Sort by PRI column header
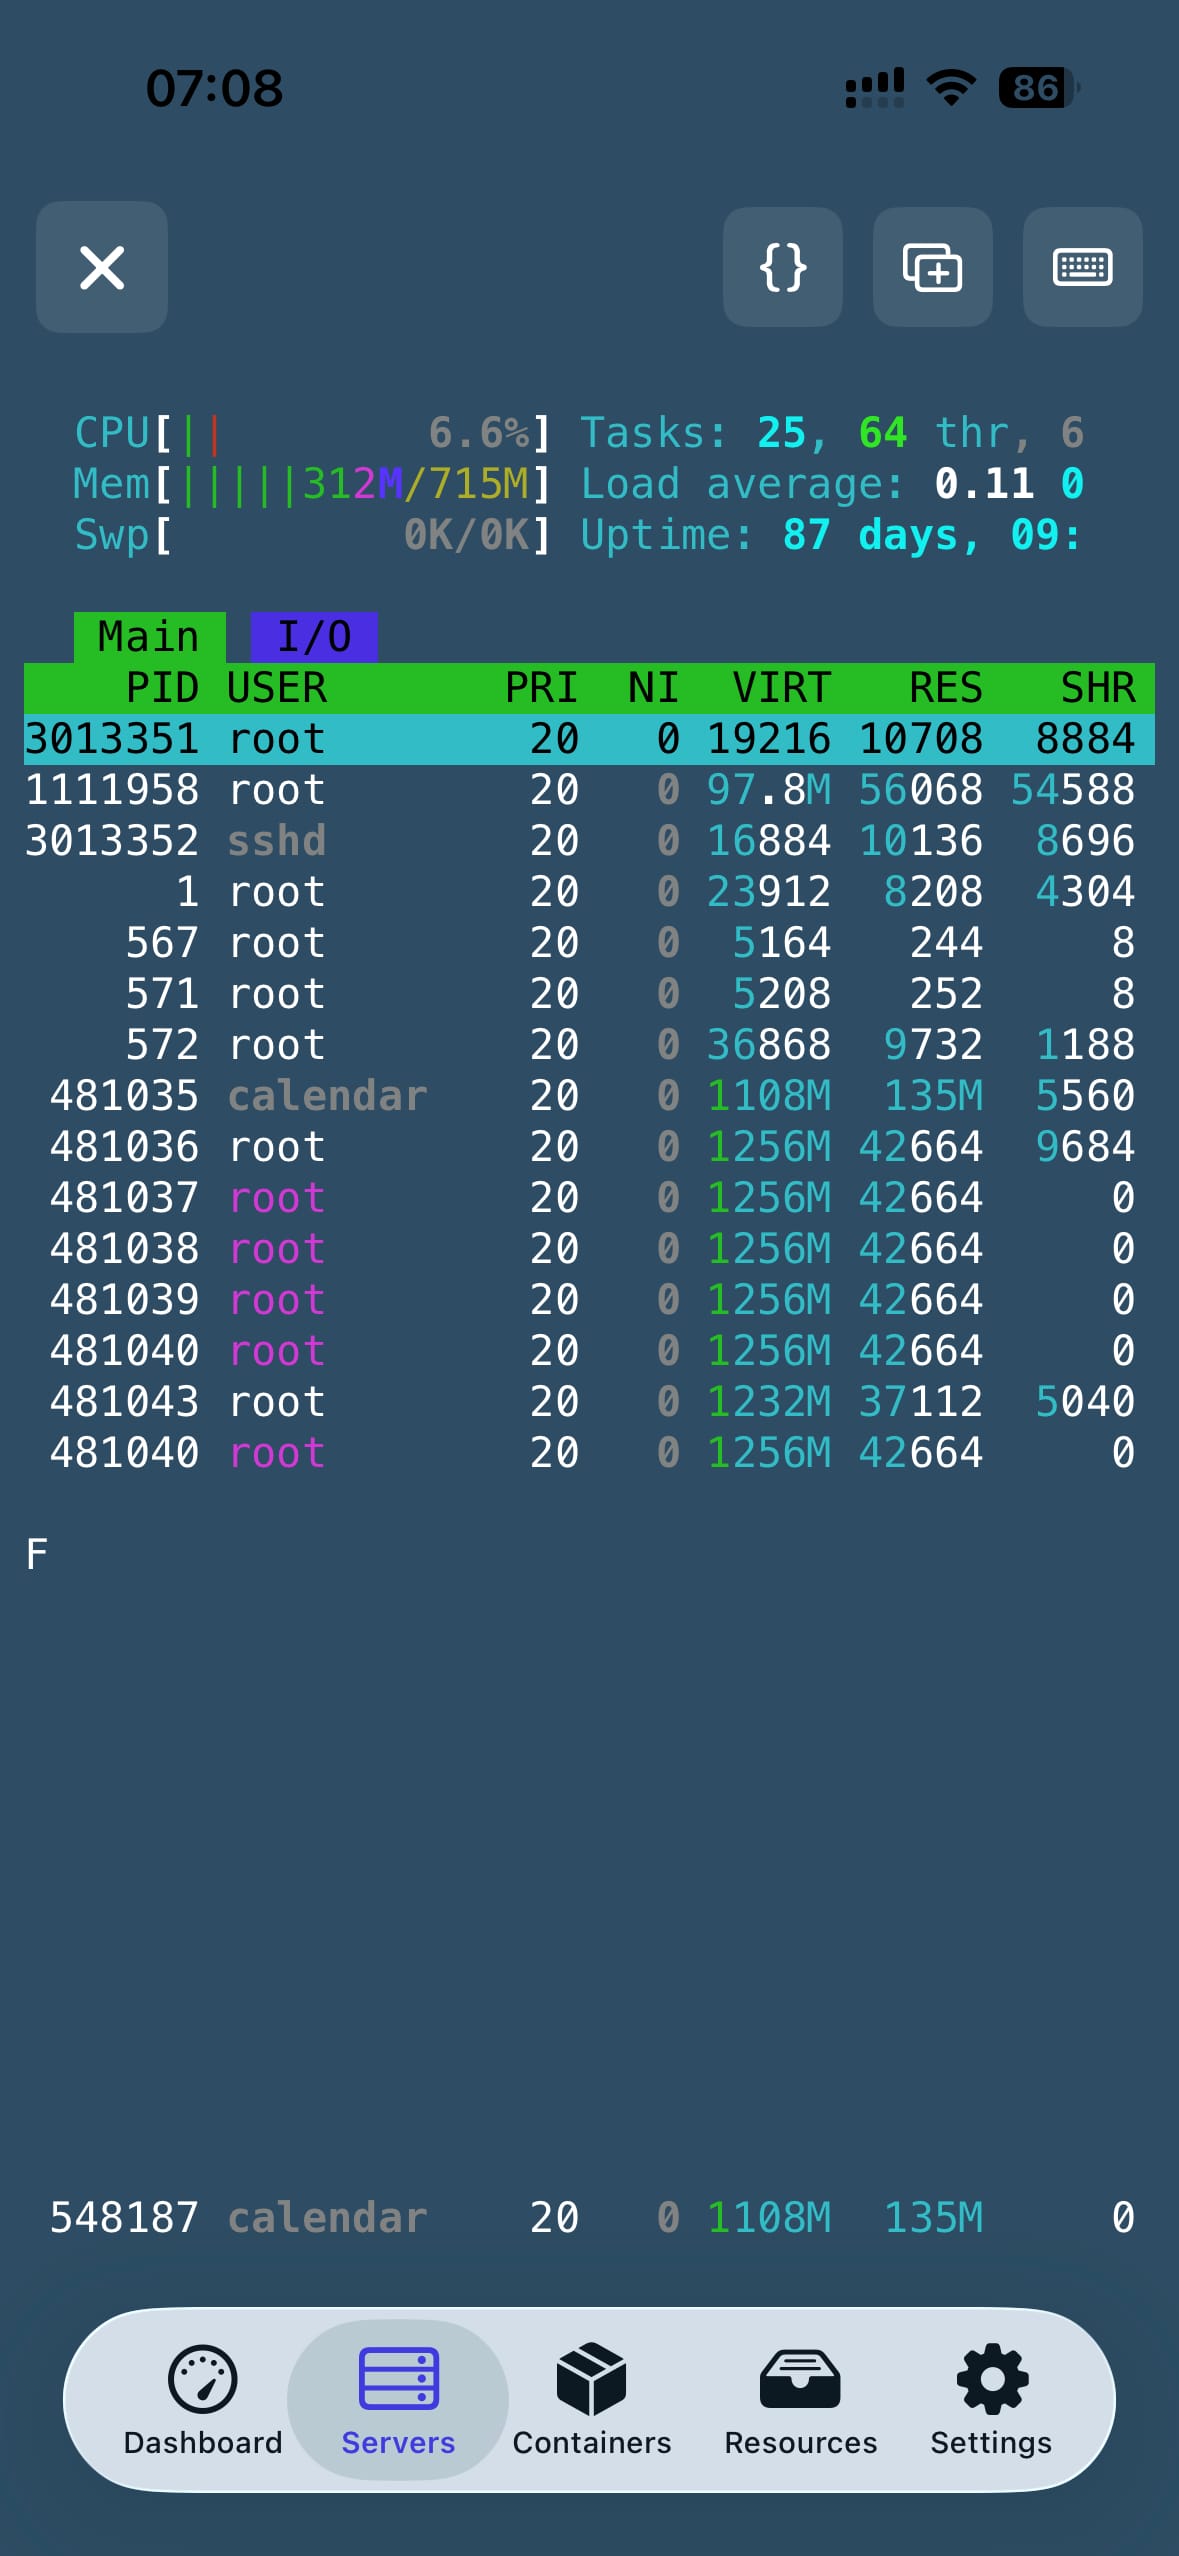The height and width of the screenshot is (2556, 1179). [541, 688]
